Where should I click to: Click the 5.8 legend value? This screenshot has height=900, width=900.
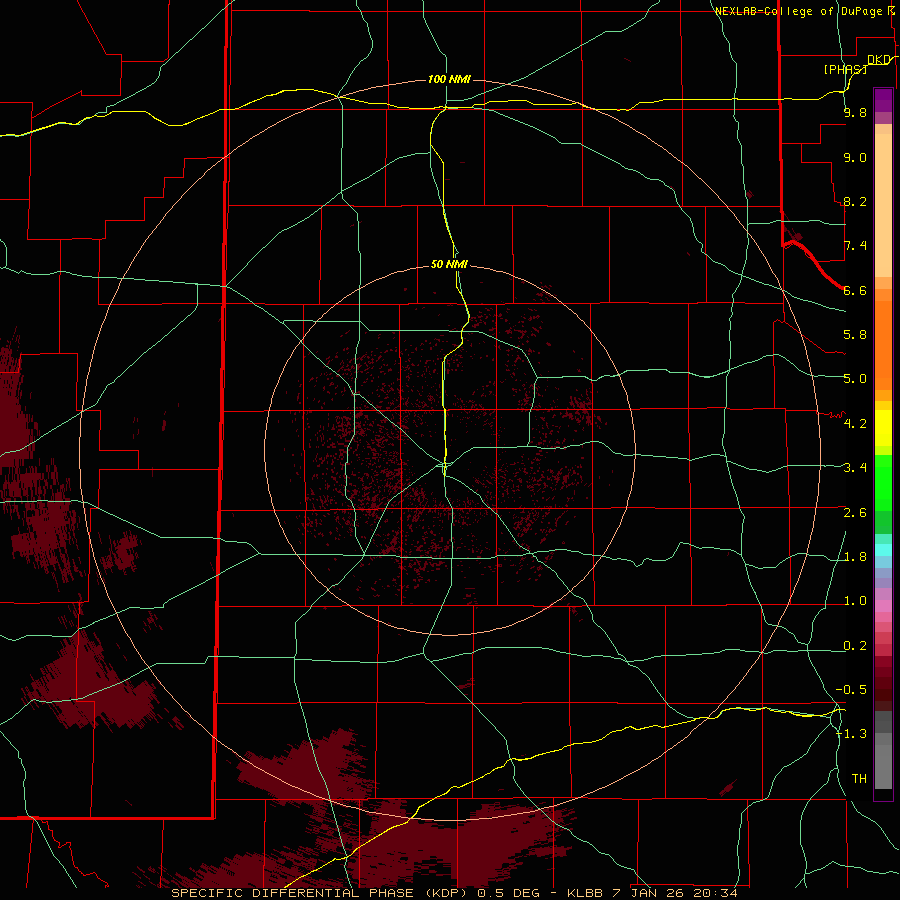click(855, 335)
